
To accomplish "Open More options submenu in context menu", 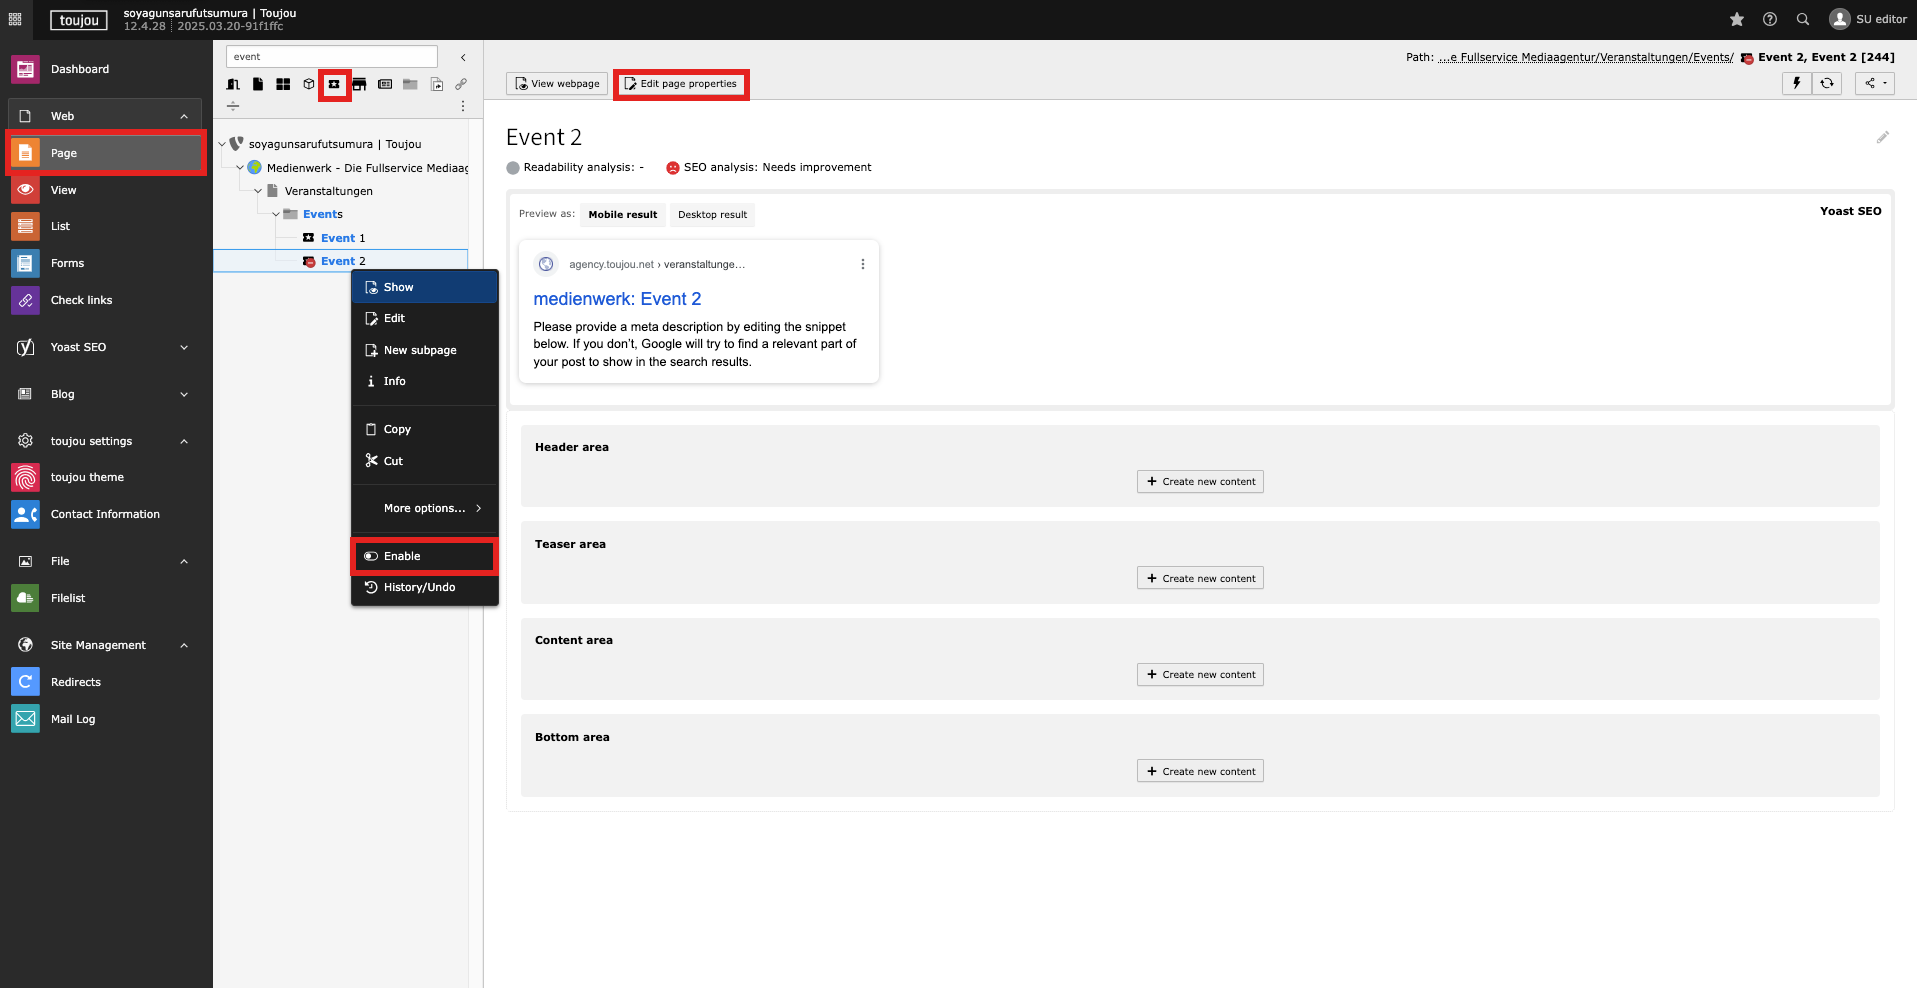I will point(424,508).
